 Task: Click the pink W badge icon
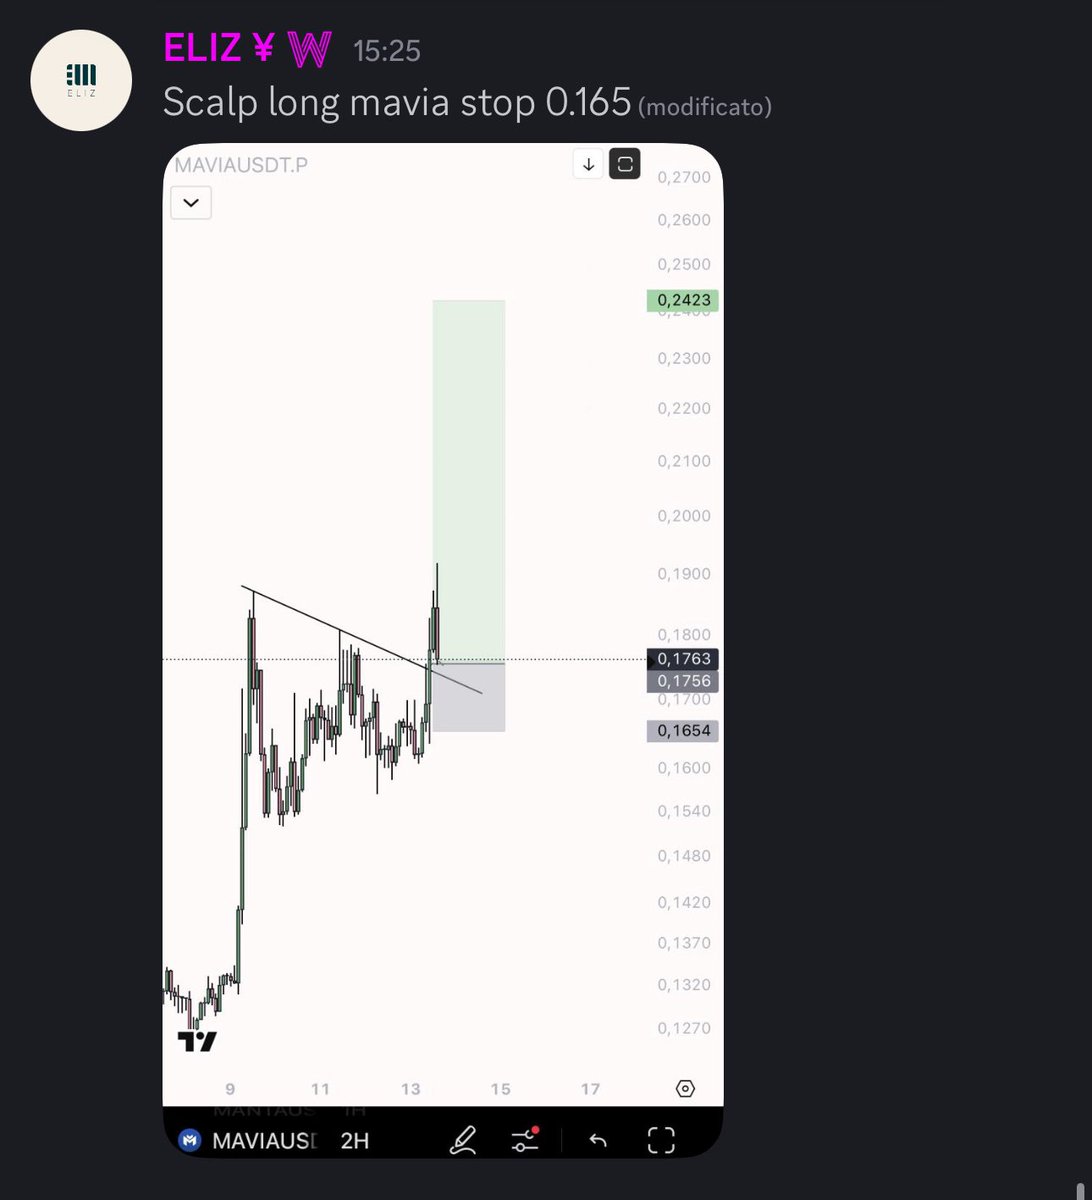309,50
